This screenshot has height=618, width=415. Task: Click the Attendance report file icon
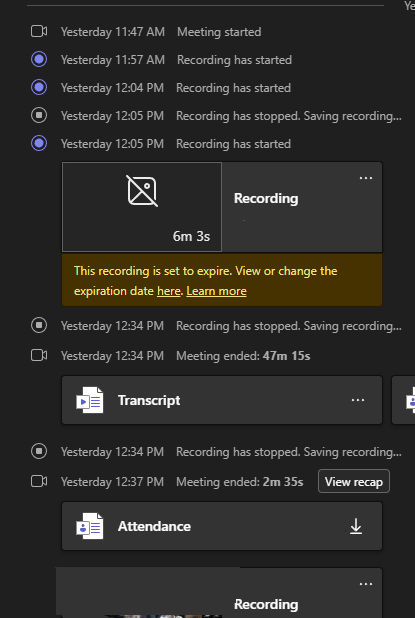tap(90, 526)
